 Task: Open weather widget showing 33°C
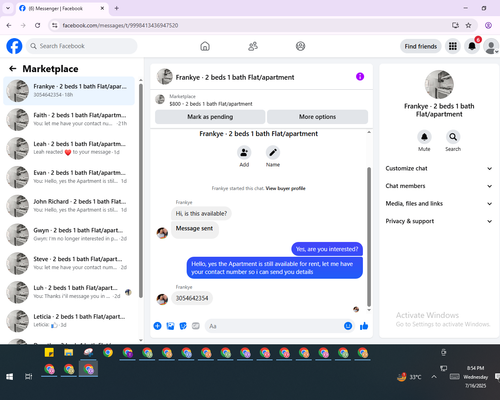[409, 377]
